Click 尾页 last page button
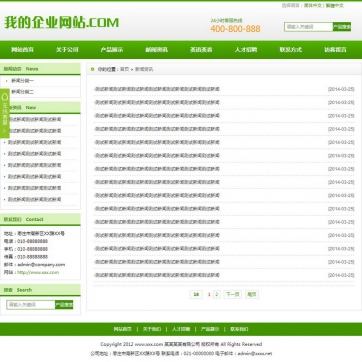The height and width of the screenshot is (362, 362). [x=252, y=294]
